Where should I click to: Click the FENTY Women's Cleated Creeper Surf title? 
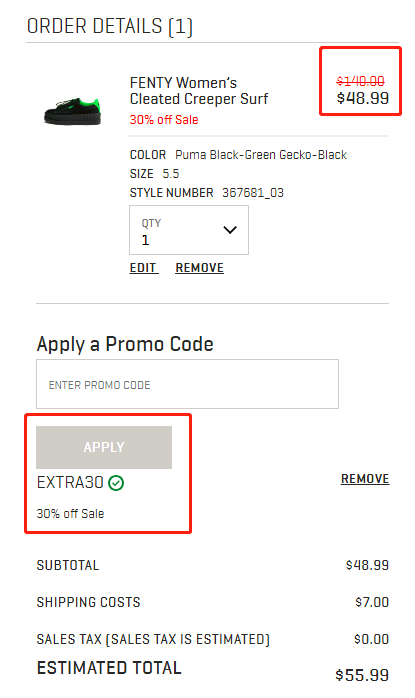click(x=199, y=91)
